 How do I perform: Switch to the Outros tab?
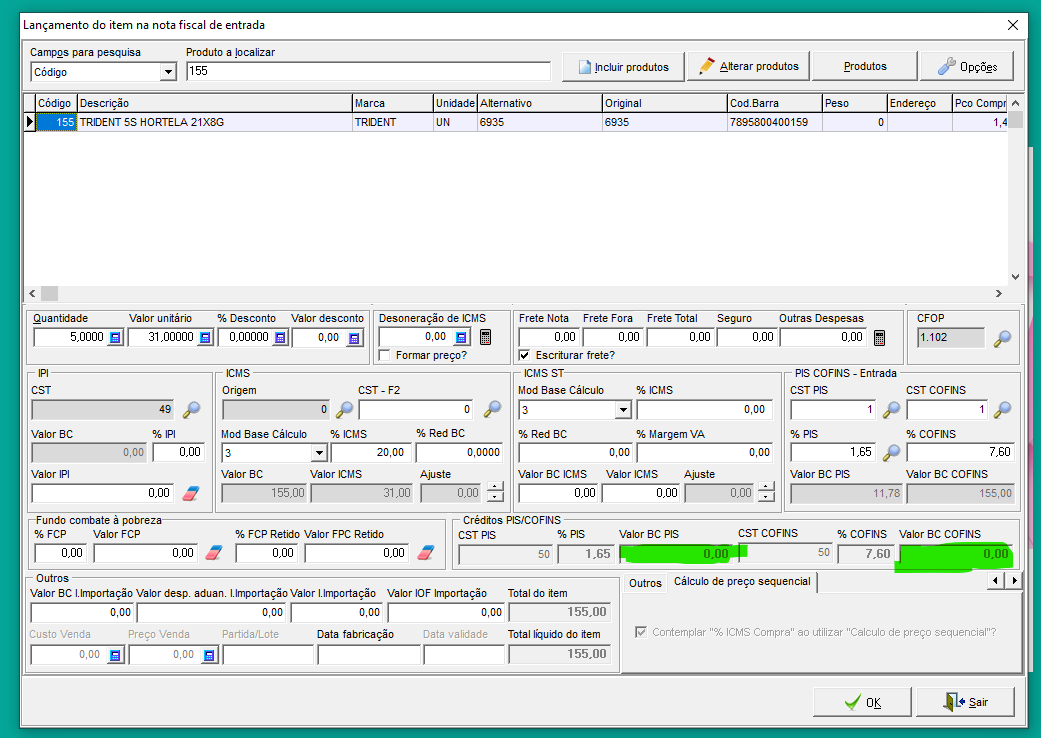(645, 582)
